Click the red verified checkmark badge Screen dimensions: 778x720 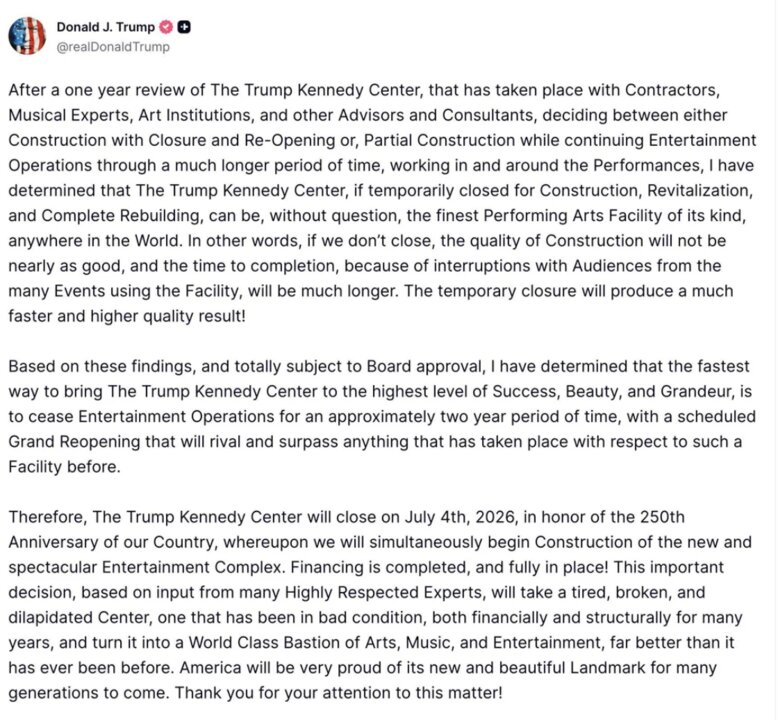(166, 28)
